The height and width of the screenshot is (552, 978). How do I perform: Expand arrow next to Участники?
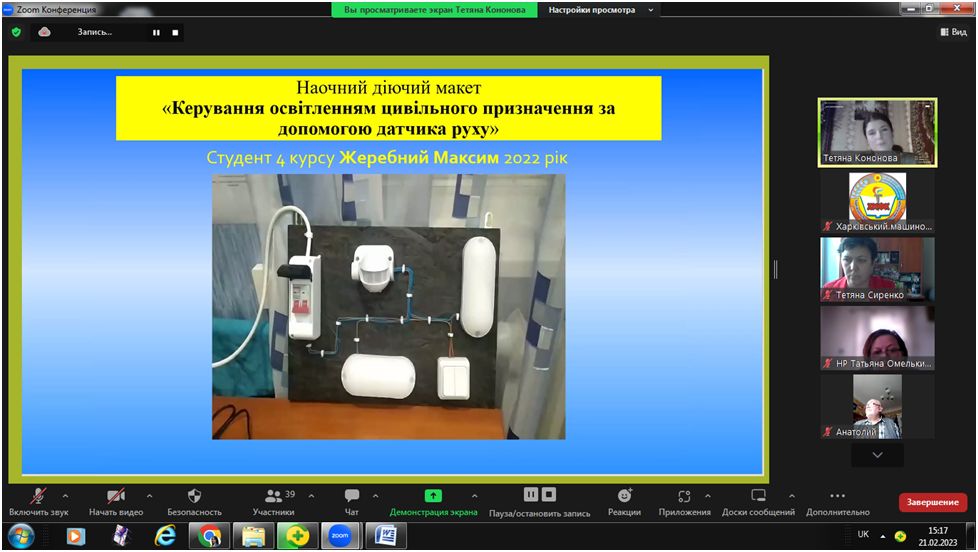tap(311, 496)
